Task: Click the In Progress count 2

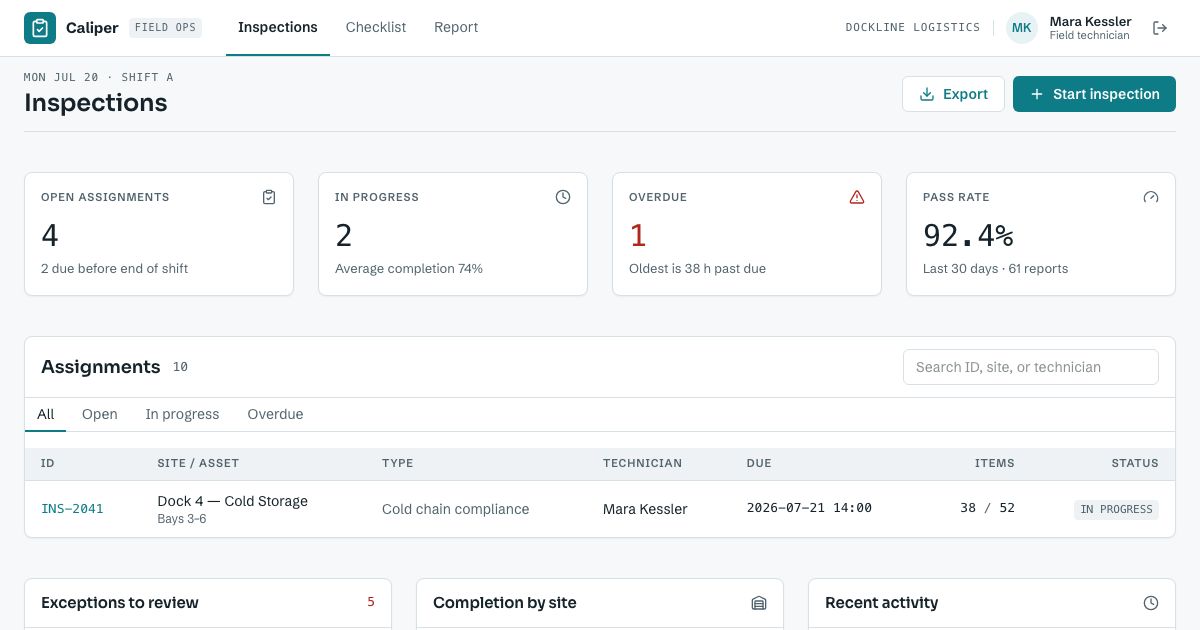Action: [x=344, y=235]
